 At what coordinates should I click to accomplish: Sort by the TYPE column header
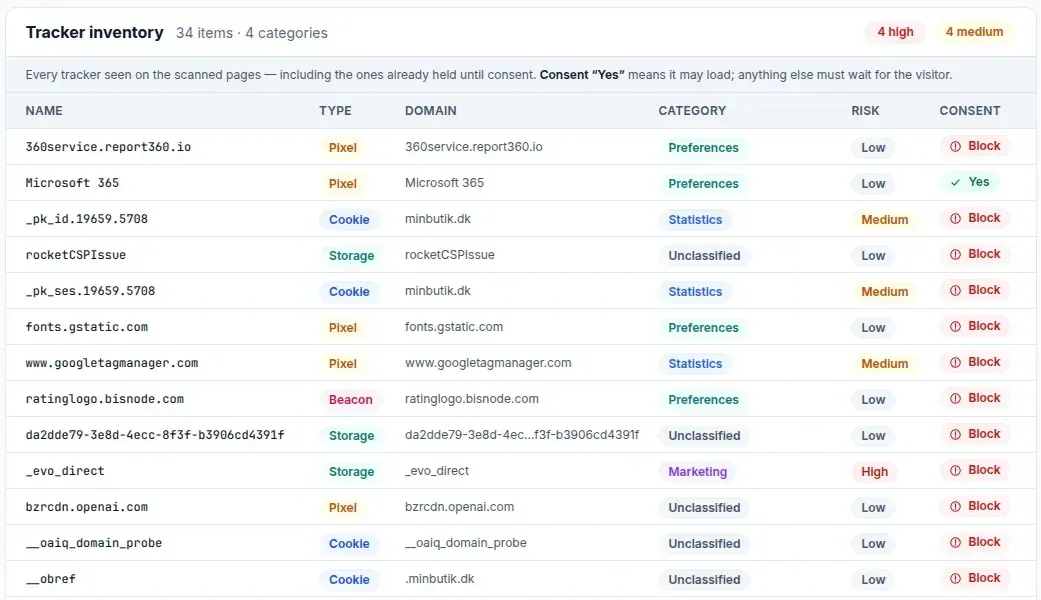click(x=335, y=111)
